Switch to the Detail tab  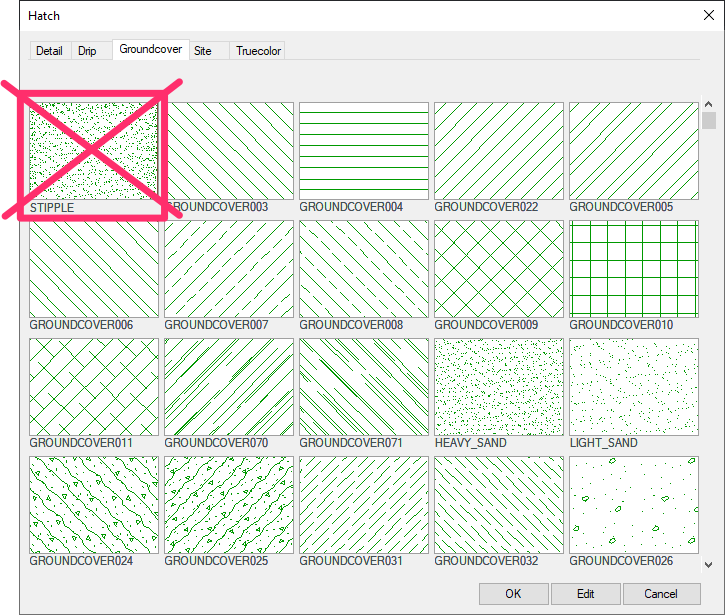click(x=49, y=51)
